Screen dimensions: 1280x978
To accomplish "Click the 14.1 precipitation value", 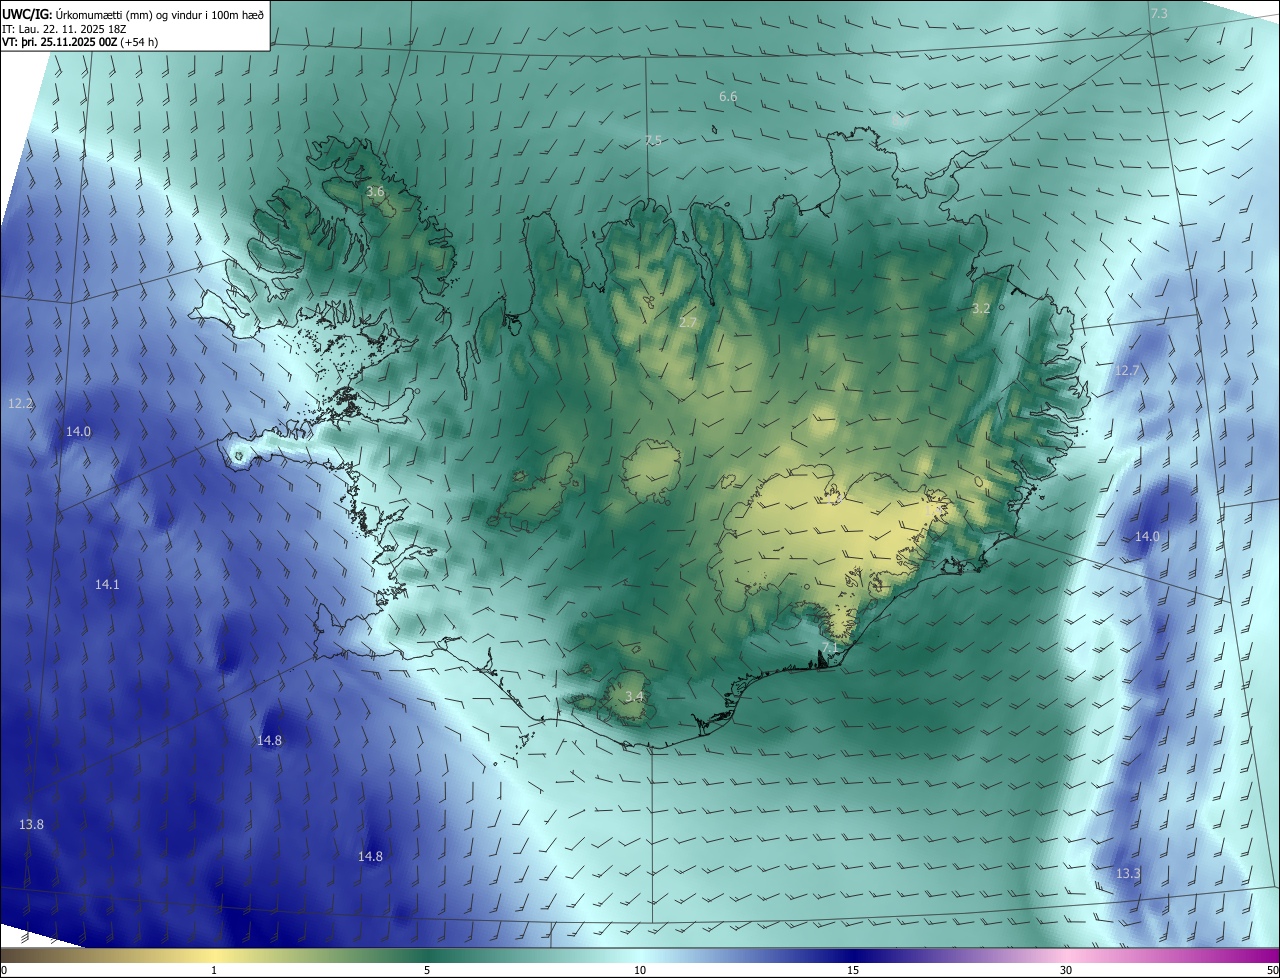I will [107, 585].
